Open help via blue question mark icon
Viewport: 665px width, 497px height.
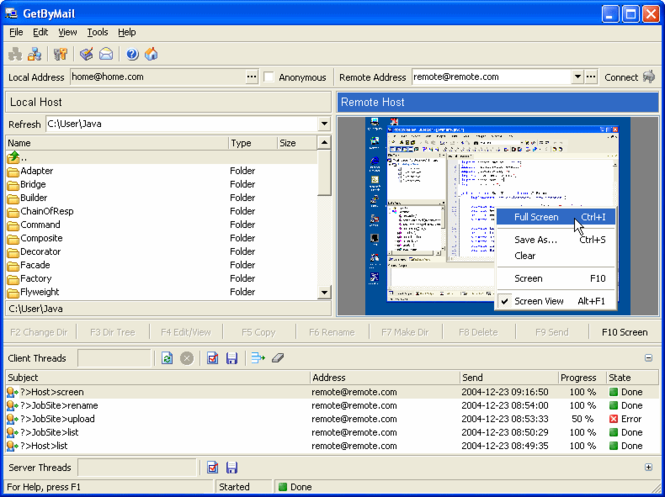click(x=132, y=54)
